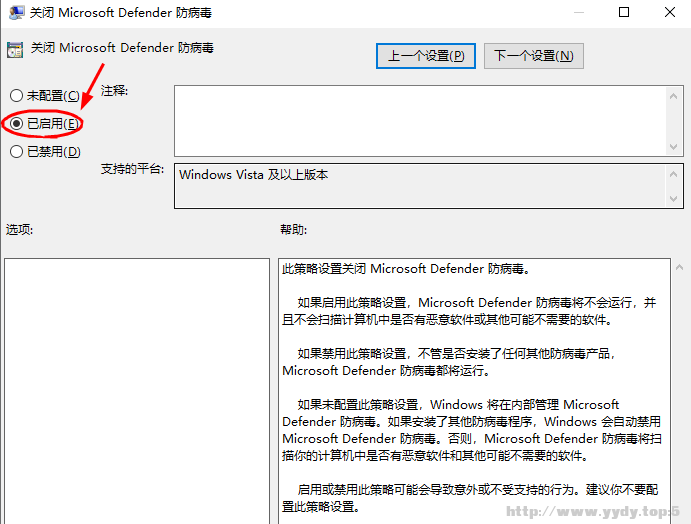
Task: Close the policy settings window
Action: (x=670, y=12)
